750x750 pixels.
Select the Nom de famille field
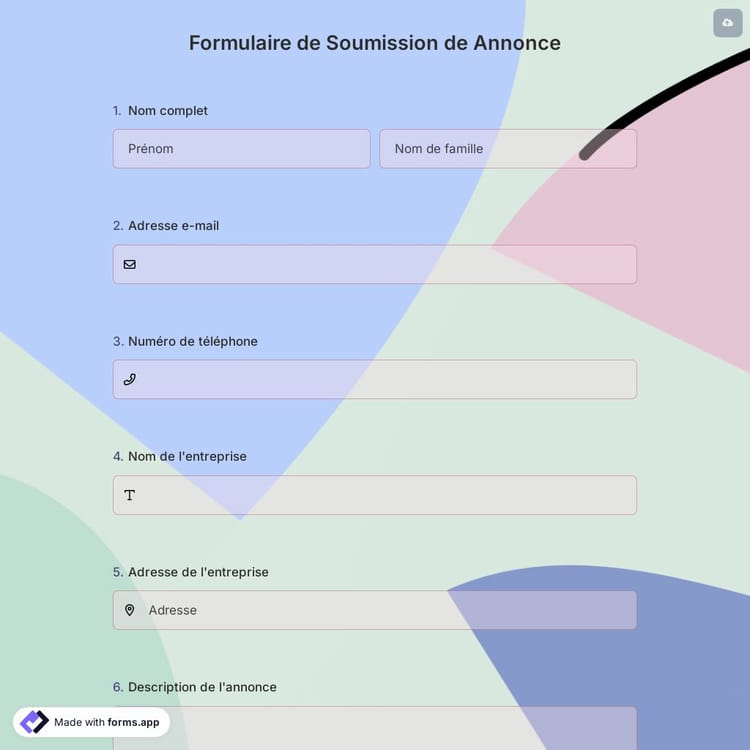507,149
